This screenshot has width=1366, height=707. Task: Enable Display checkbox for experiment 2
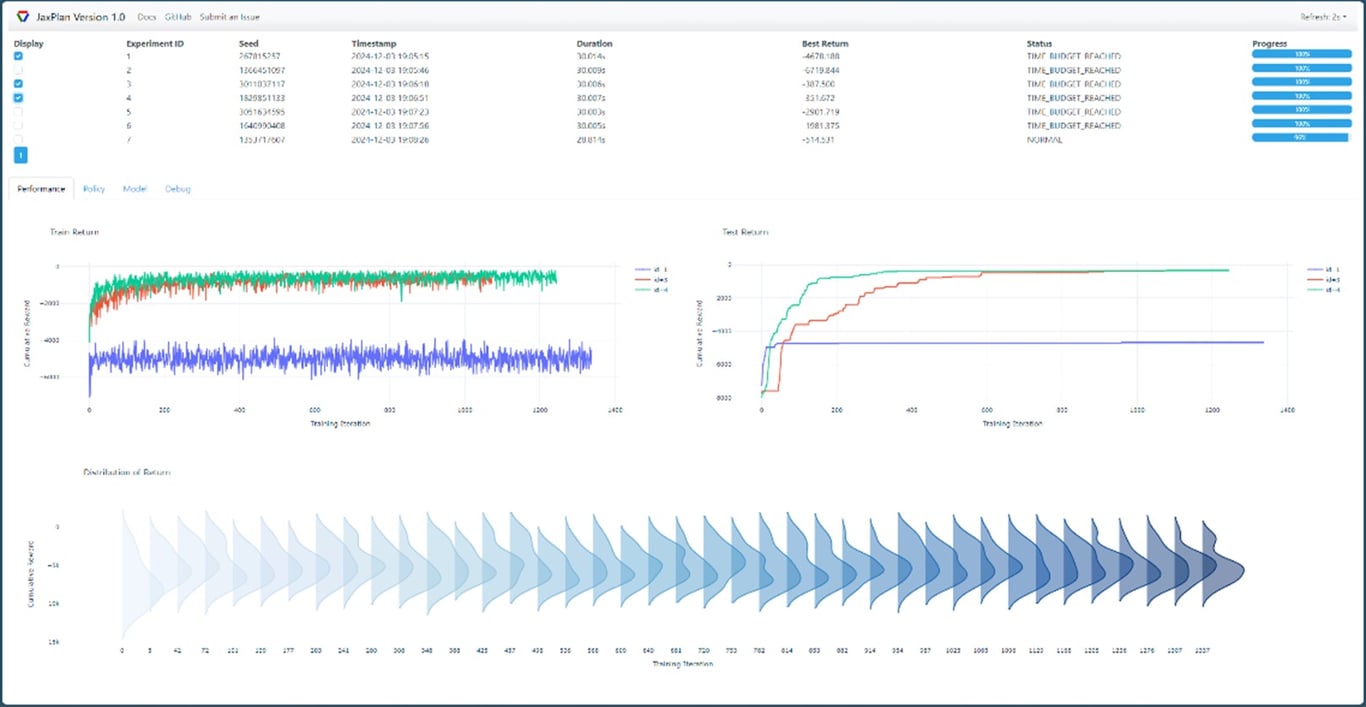pos(17,70)
